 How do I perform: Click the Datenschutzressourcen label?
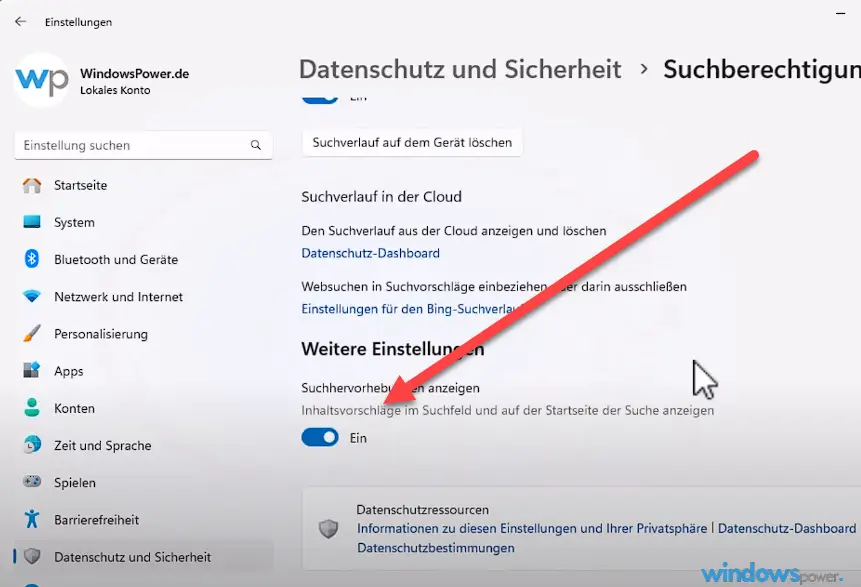pos(422,510)
